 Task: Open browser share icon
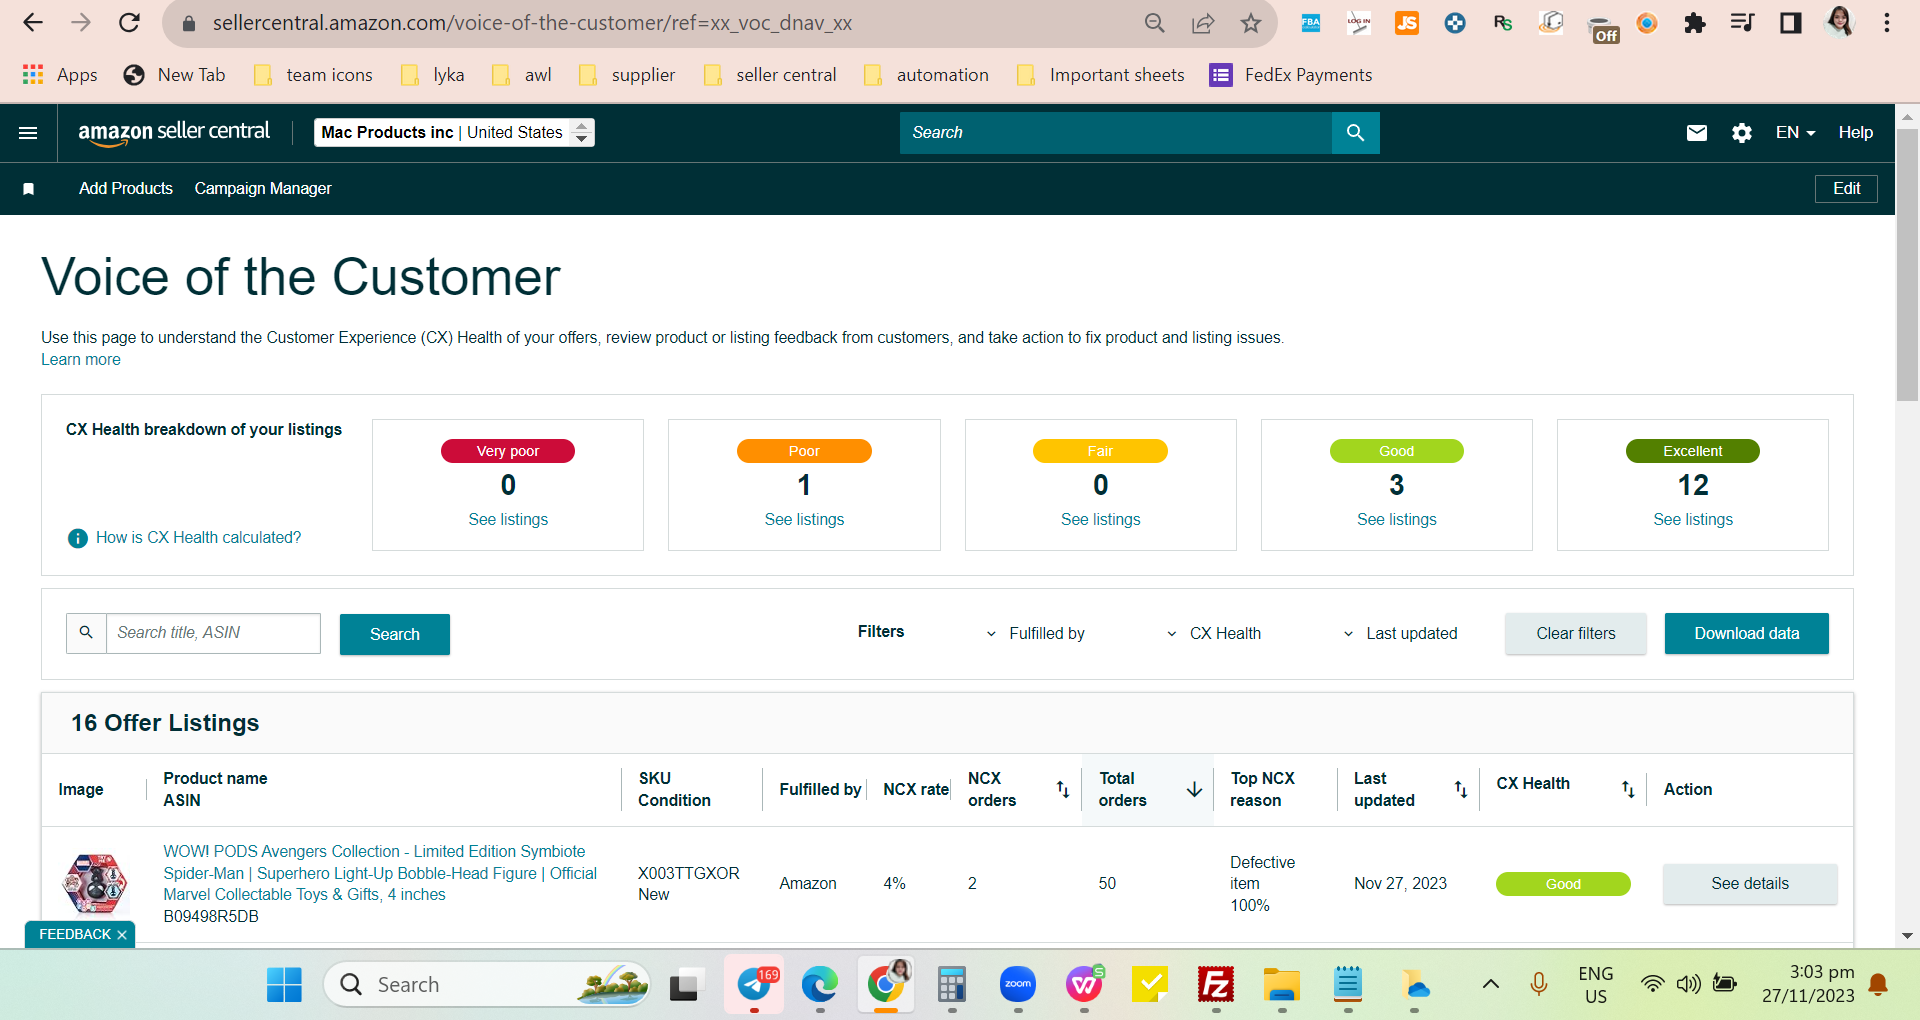coord(1203,23)
